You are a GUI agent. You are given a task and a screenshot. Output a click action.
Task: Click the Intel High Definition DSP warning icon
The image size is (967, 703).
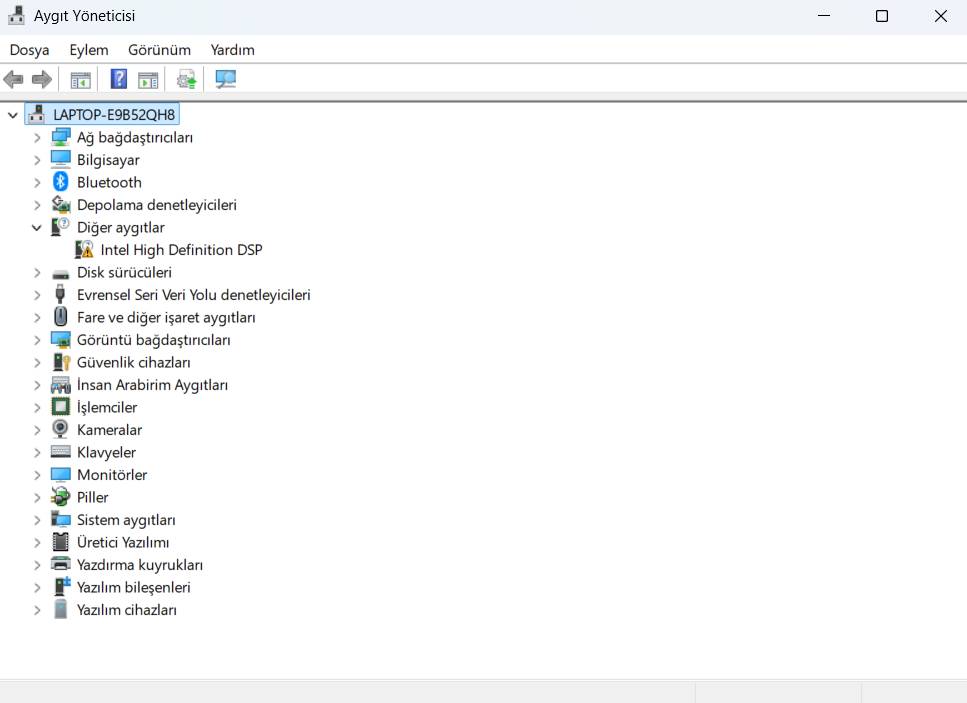click(x=84, y=249)
